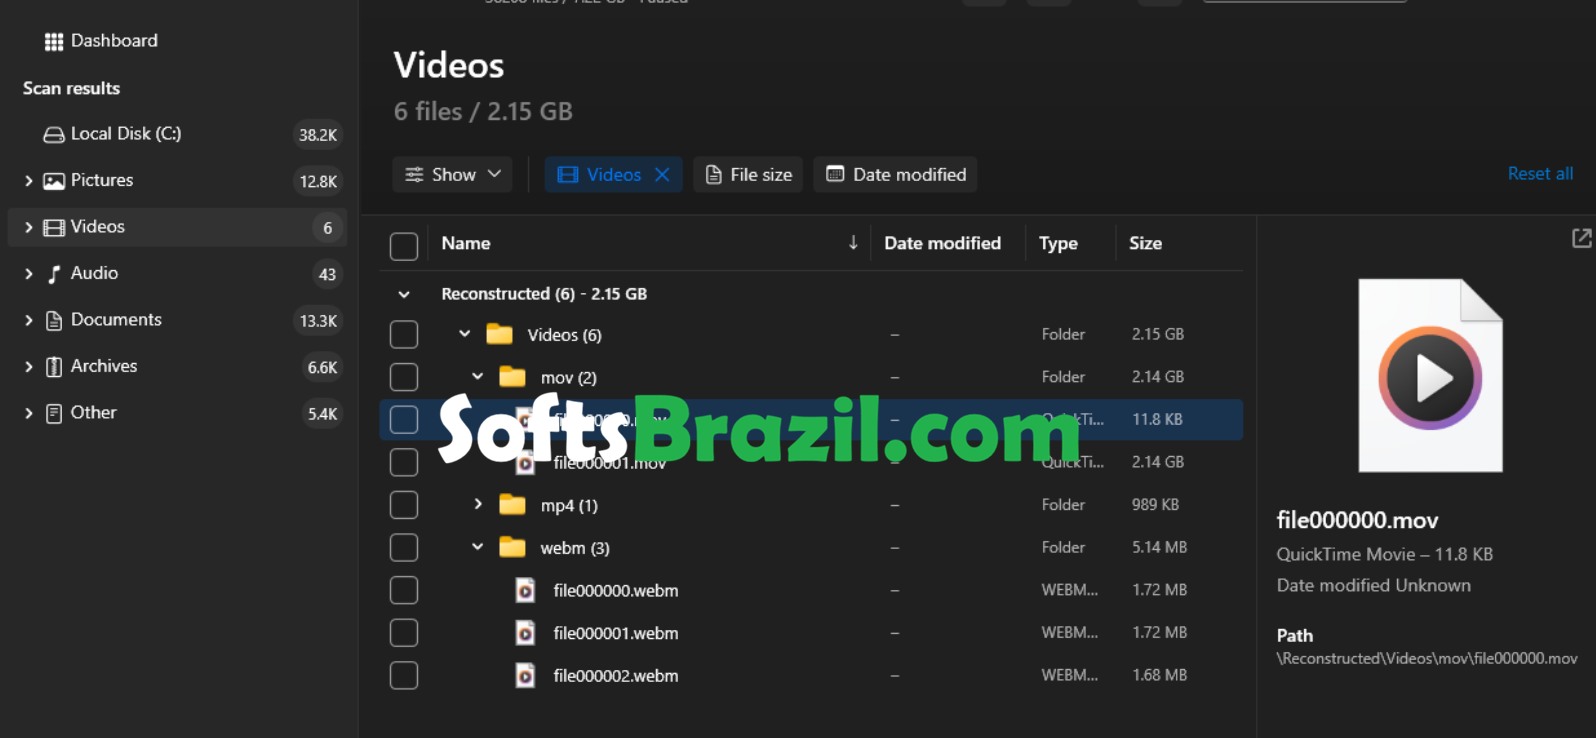Check the file000002.webm checkbox
Screen dimensions: 1596x738
404,676
